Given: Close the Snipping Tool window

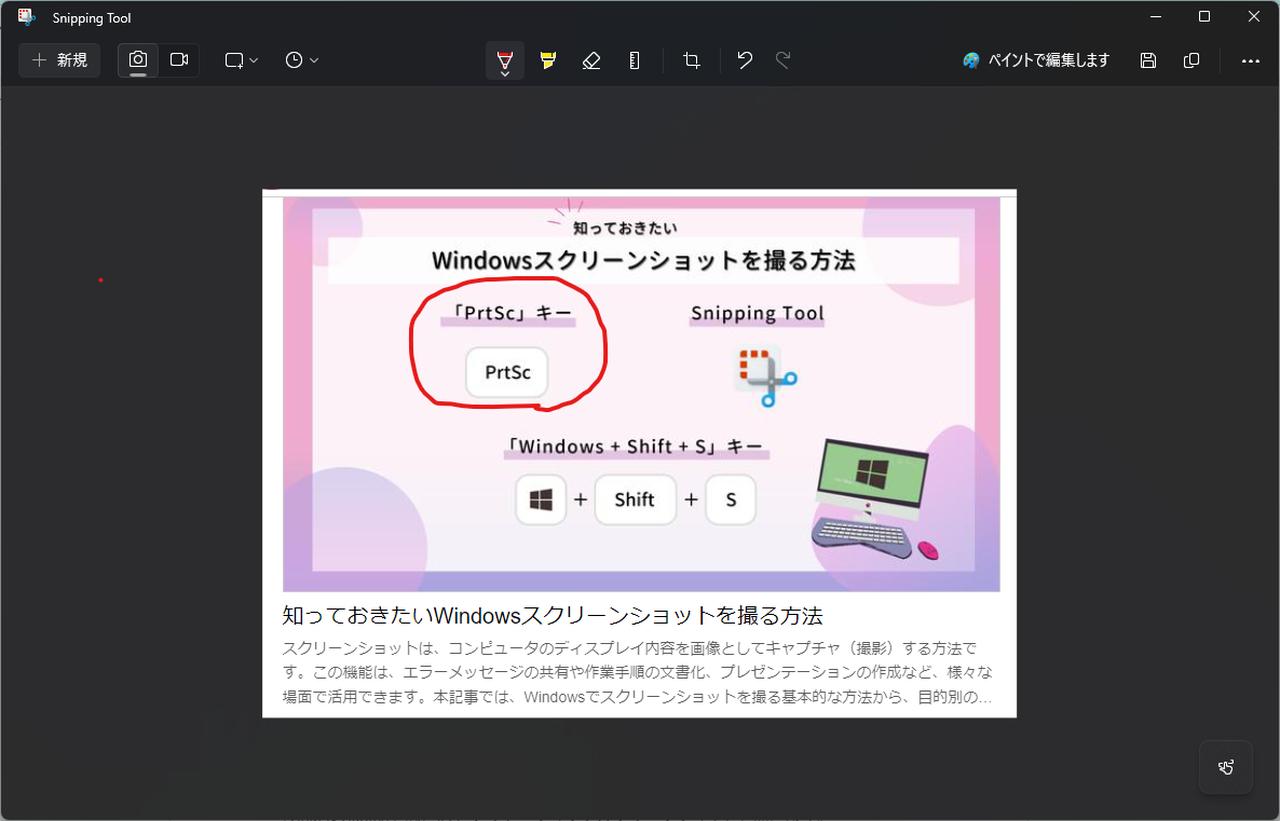Looking at the screenshot, I should coord(1254,17).
